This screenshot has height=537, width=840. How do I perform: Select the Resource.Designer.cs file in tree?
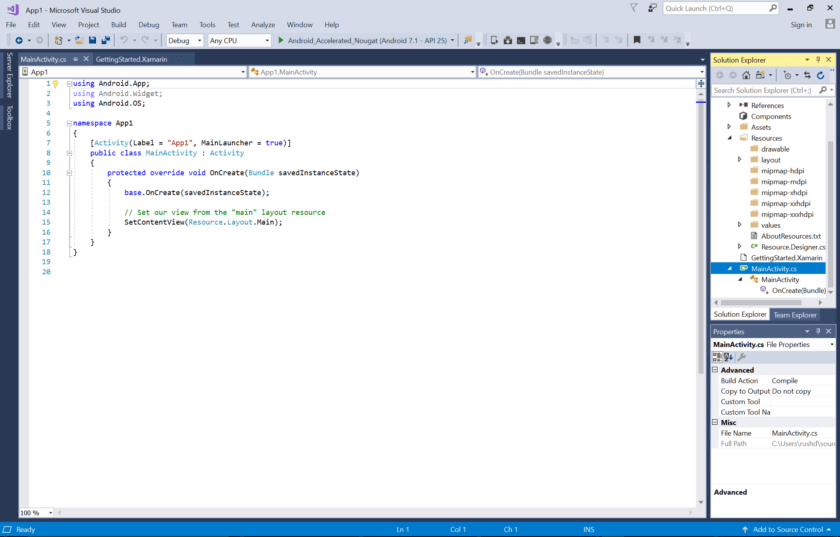[x=793, y=247]
